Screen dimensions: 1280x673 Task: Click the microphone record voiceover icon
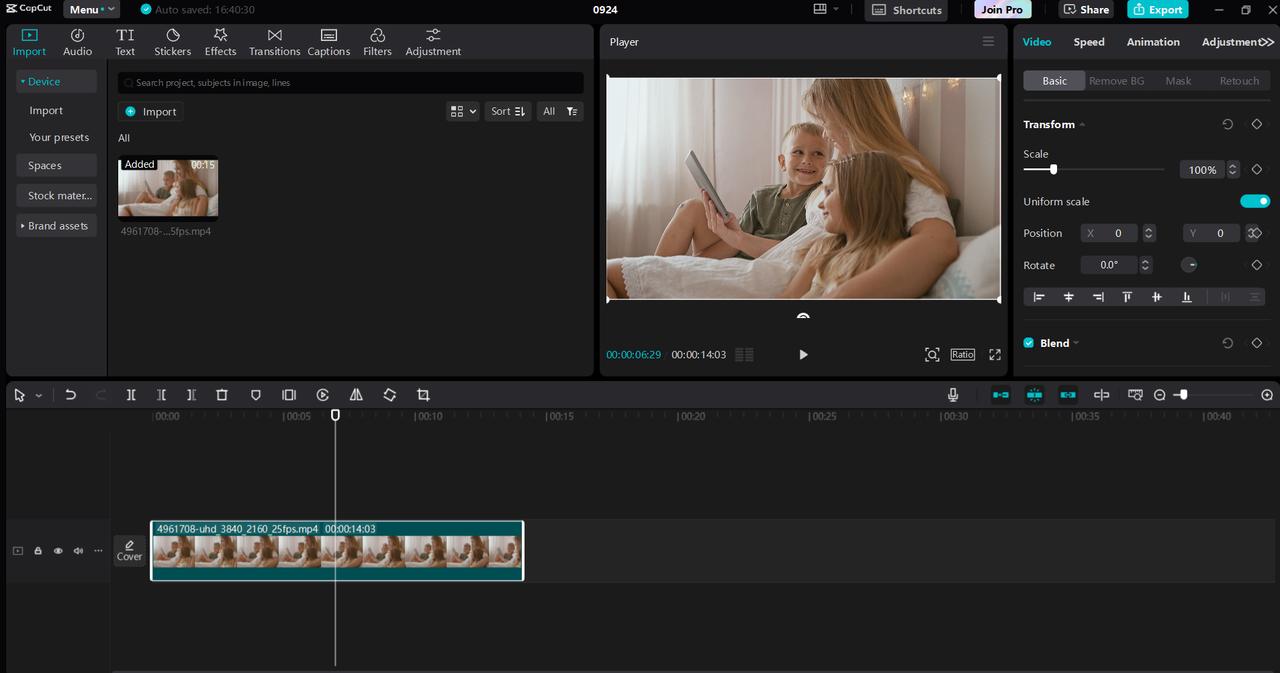[953, 395]
